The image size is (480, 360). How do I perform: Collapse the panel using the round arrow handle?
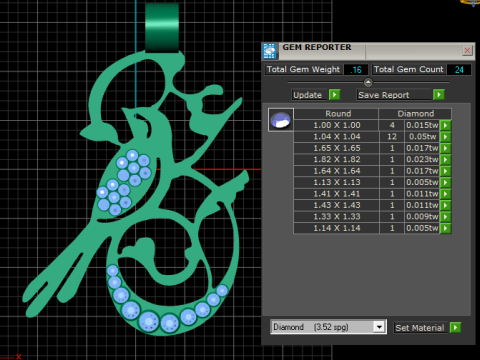(x=368, y=82)
